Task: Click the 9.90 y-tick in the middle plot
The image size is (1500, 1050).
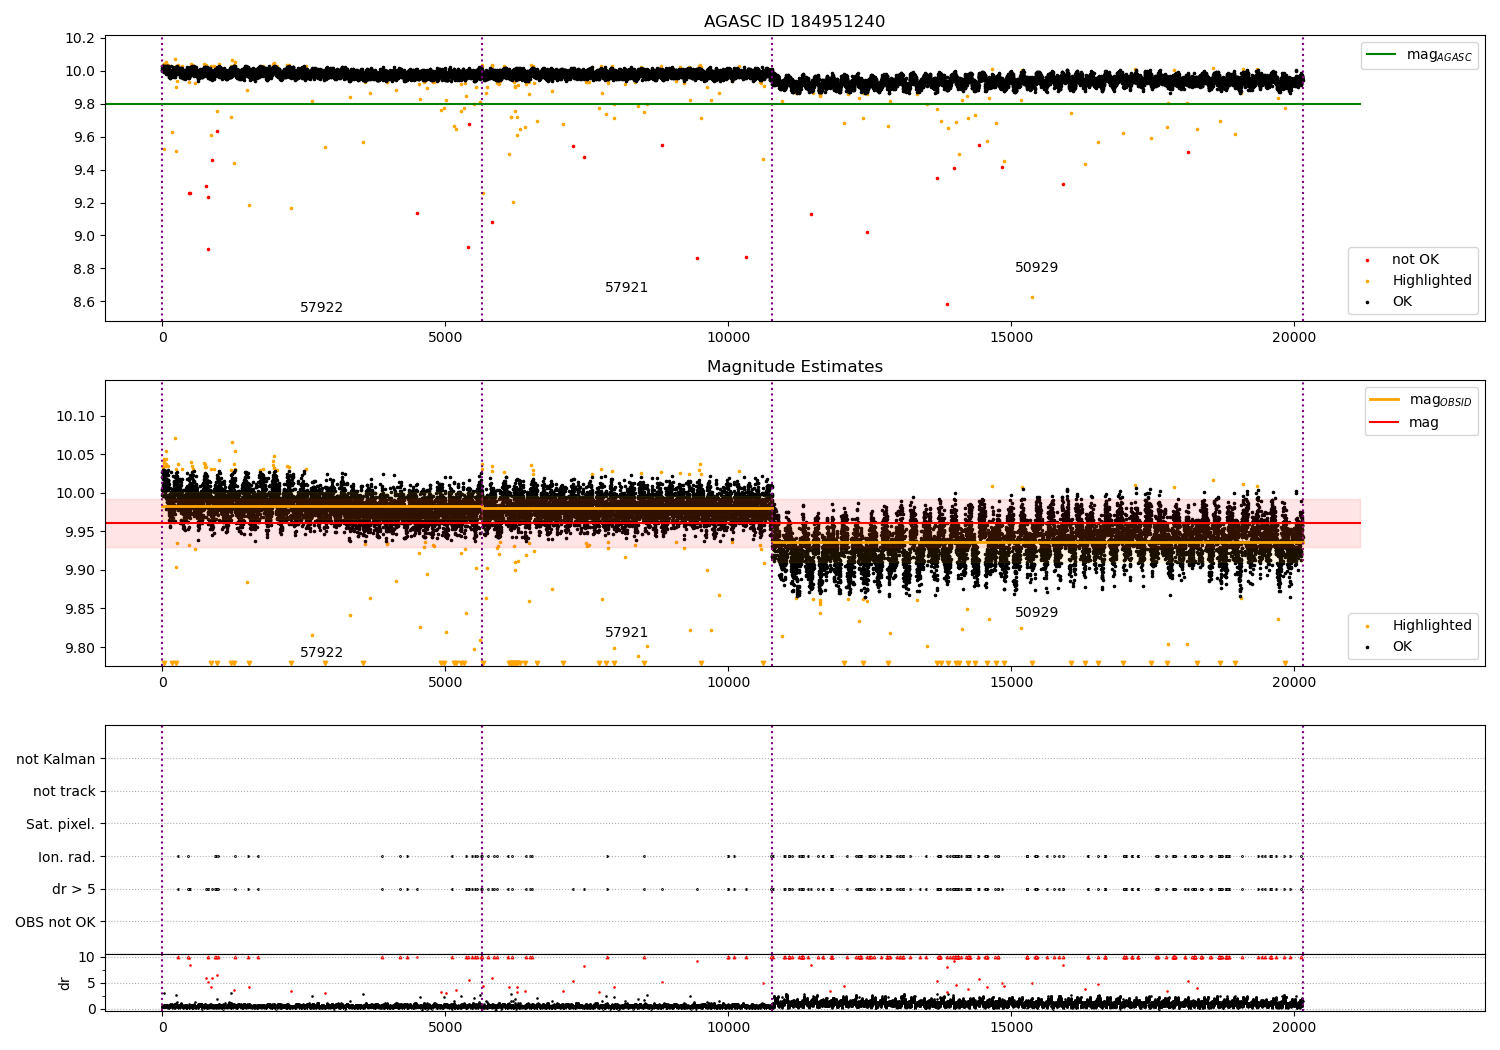Action: coord(80,570)
